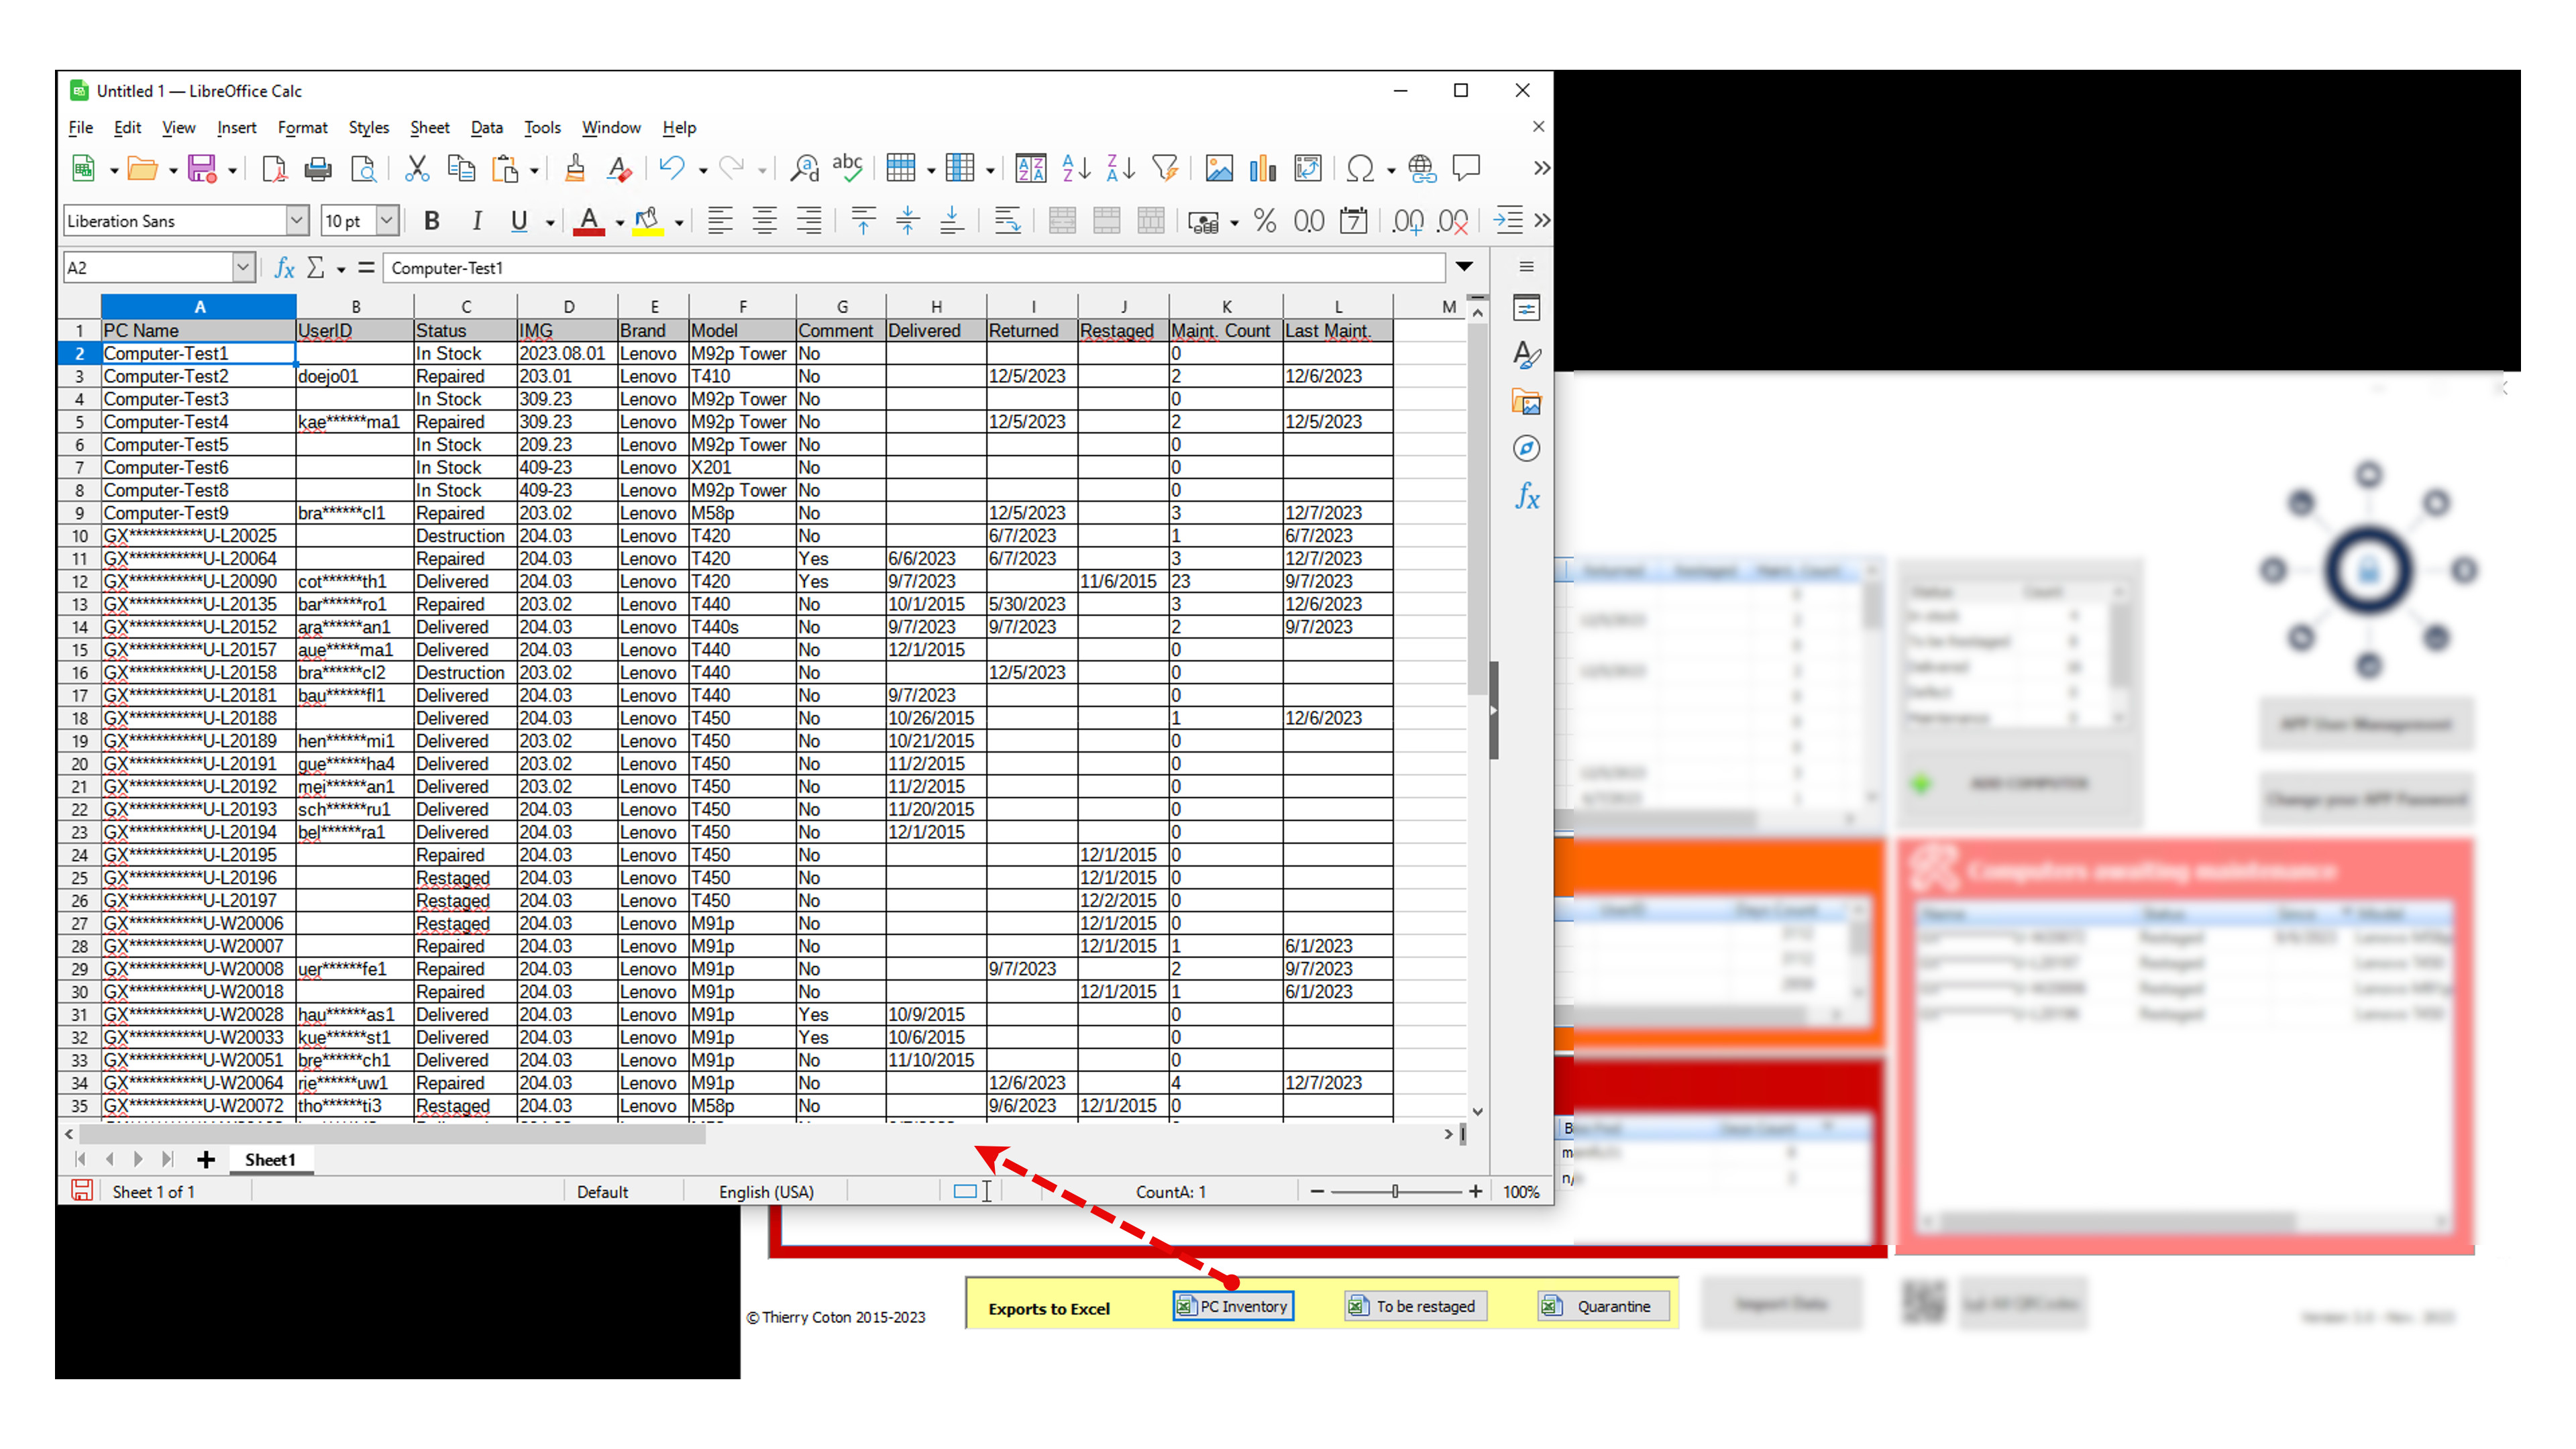
Task: Insert a chart using chart icon
Action: coord(1263,169)
